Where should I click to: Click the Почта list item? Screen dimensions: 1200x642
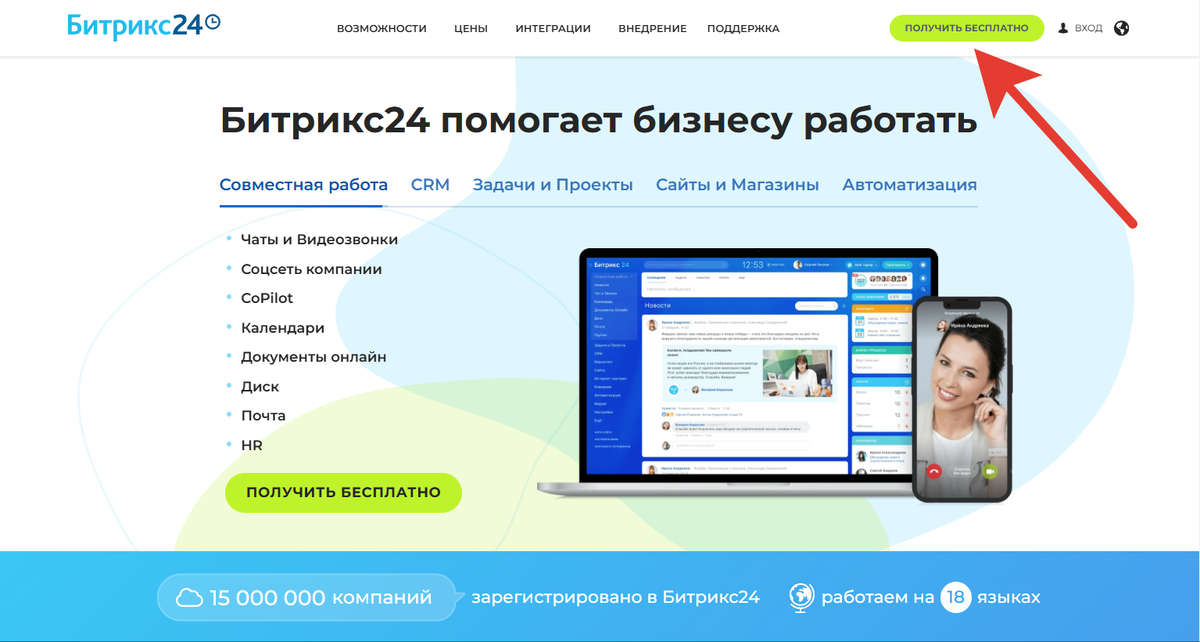(263, 415)
